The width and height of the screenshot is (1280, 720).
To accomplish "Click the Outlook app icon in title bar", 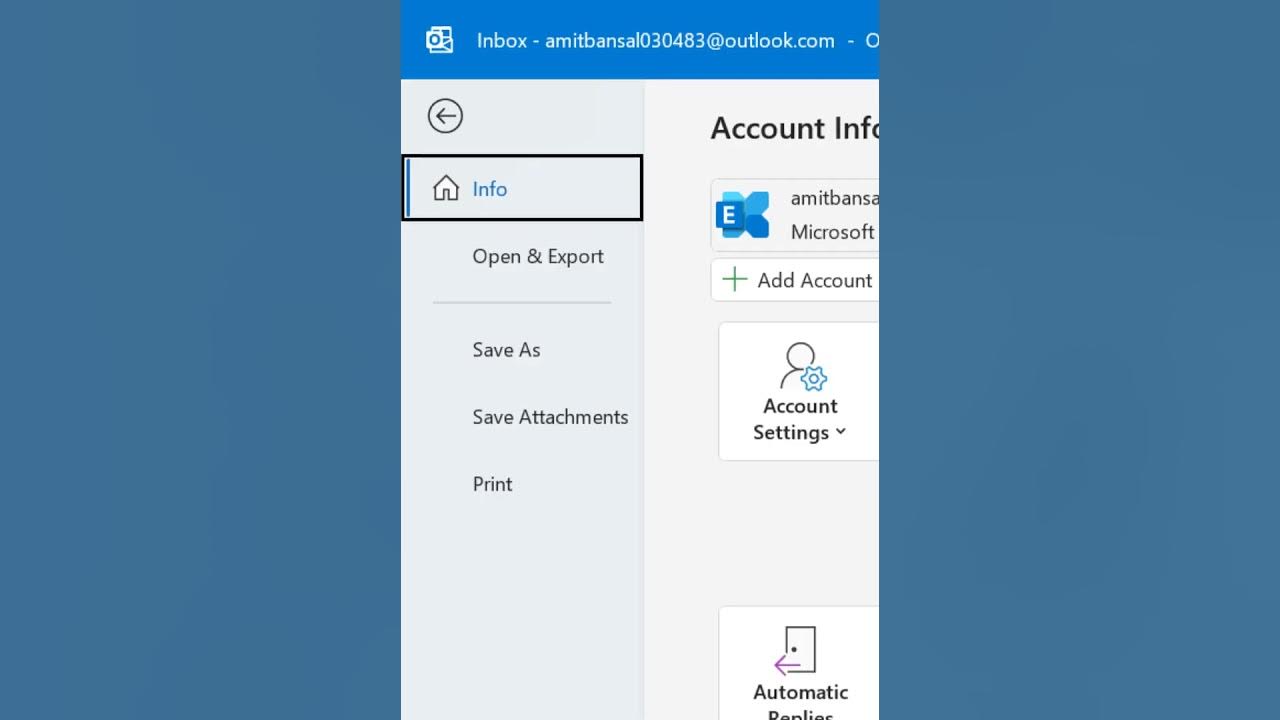I will pos(440,40).
